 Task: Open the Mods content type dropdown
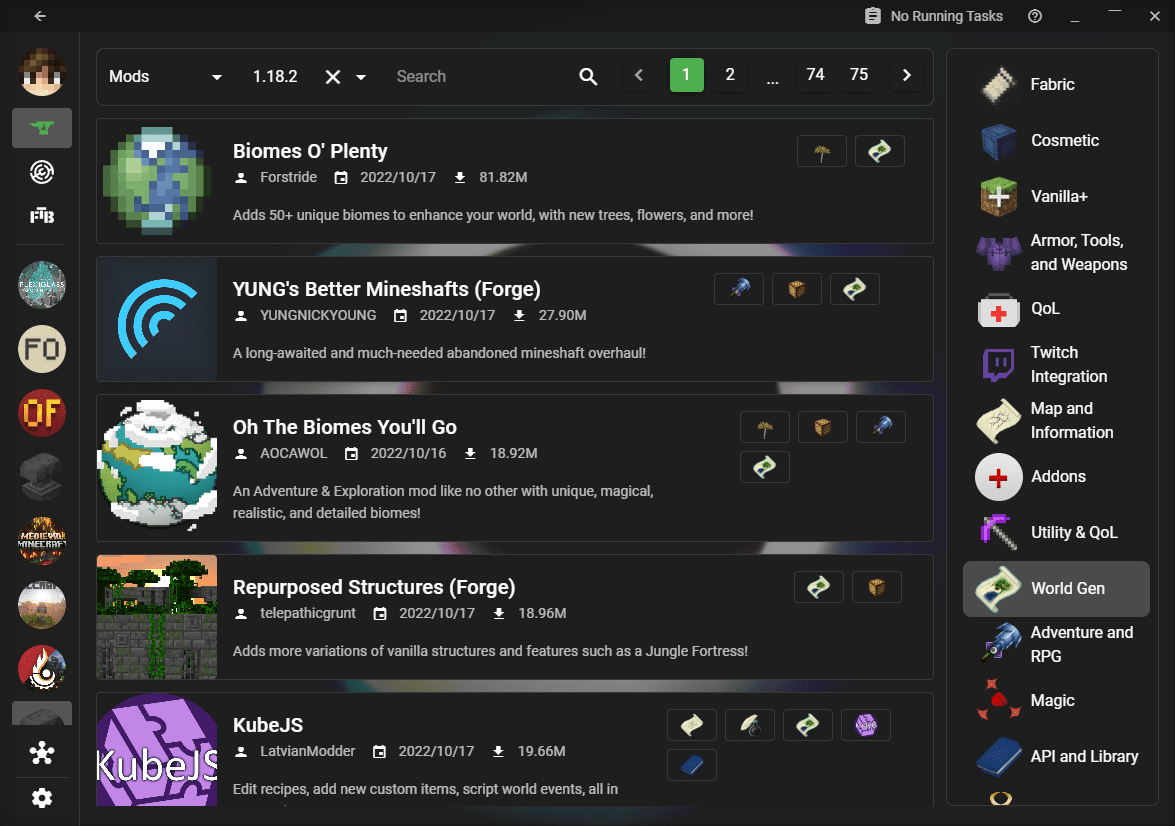(x=166, y=76)
